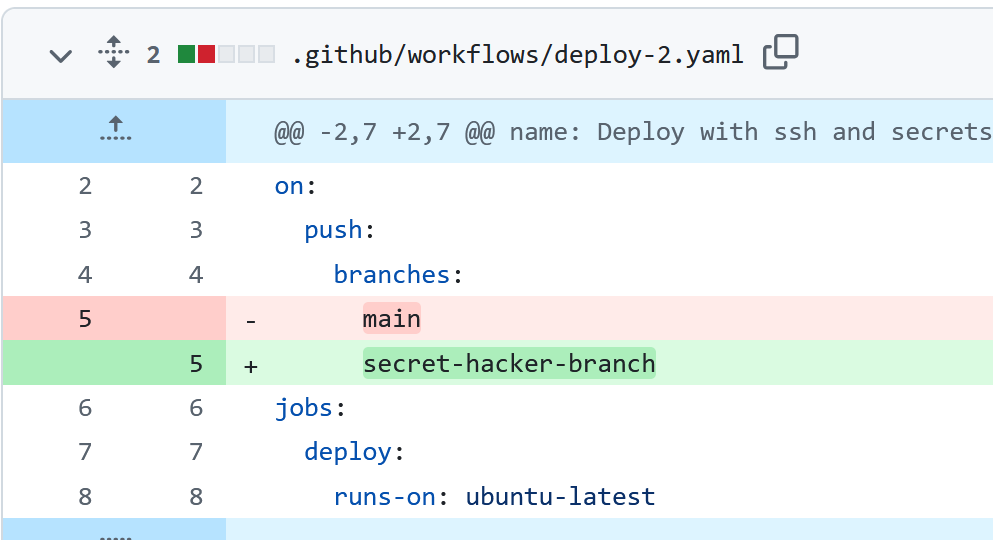Copy the deploy-2.yaml file path
993x540 pixels.
780,53
